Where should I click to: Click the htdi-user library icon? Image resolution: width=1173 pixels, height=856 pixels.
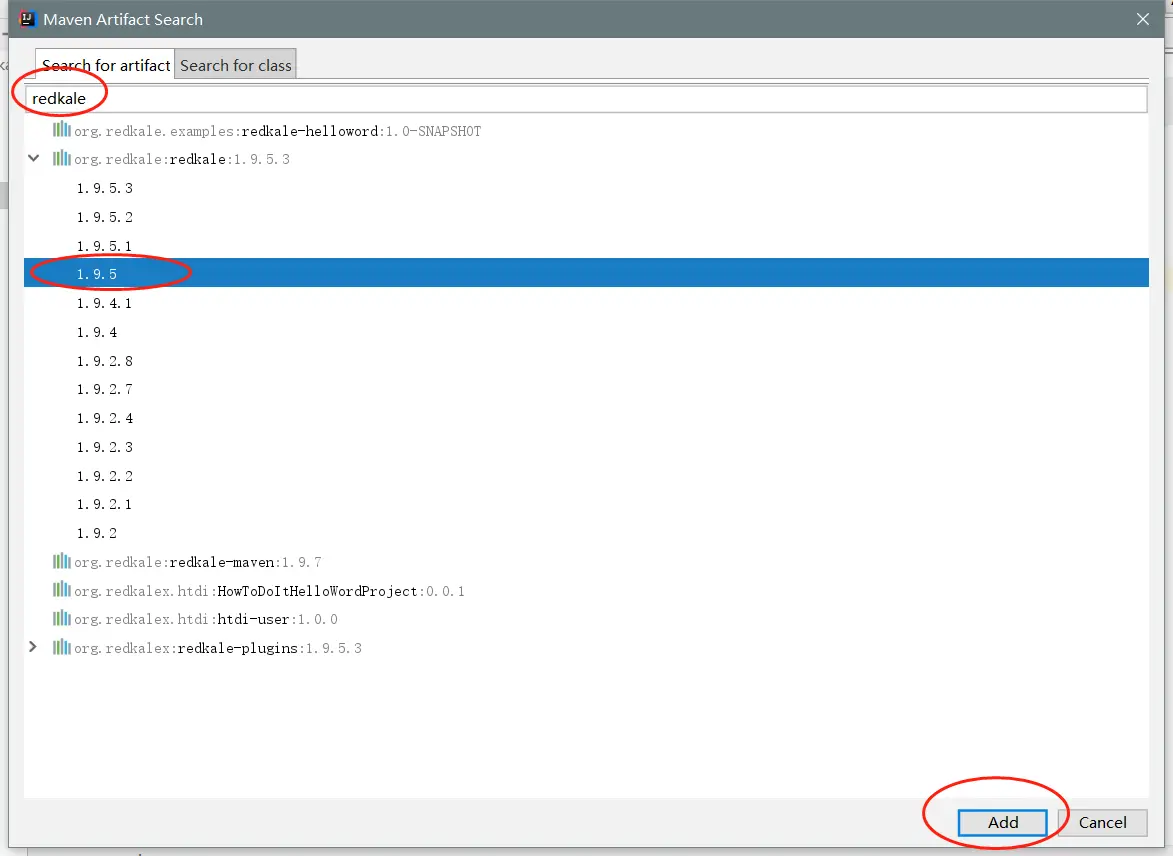[x=61, y=619]
